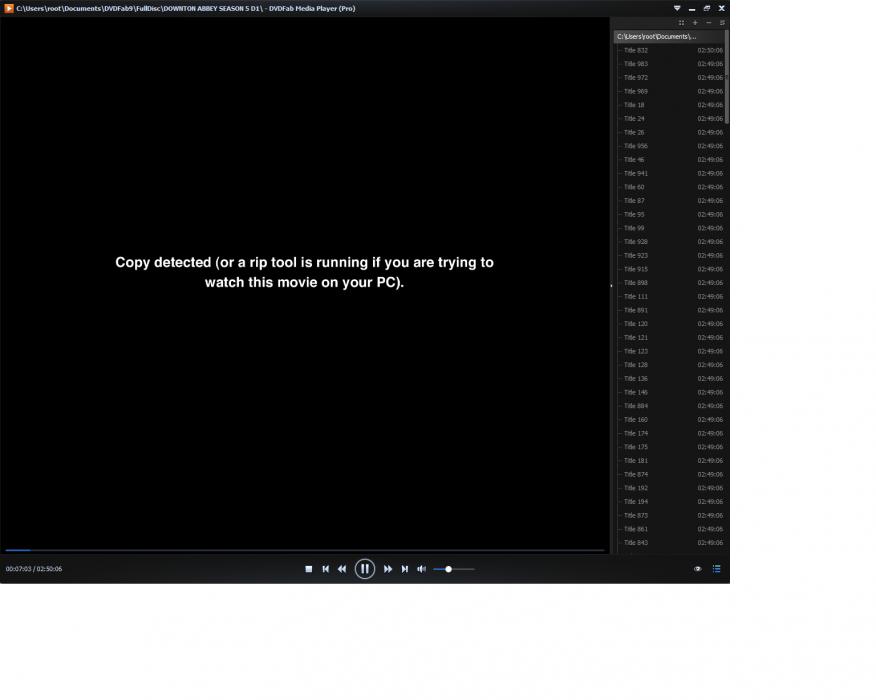The image size is (876, 700).
Task: Pick Title 136 from the playlist
Action: point(670,379)
